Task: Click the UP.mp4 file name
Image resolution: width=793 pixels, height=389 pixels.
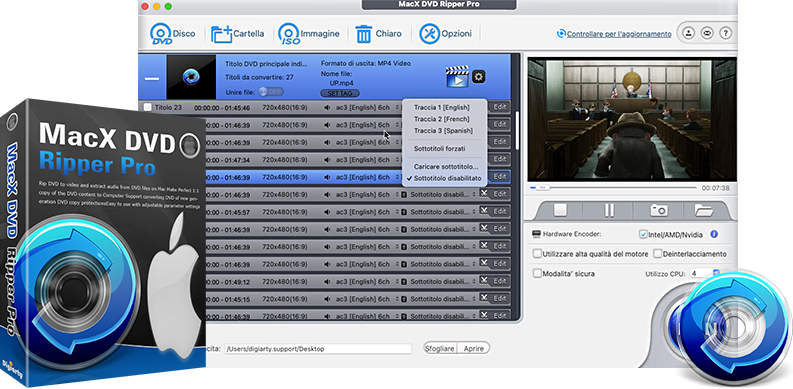Action: [x=342, y=82]
